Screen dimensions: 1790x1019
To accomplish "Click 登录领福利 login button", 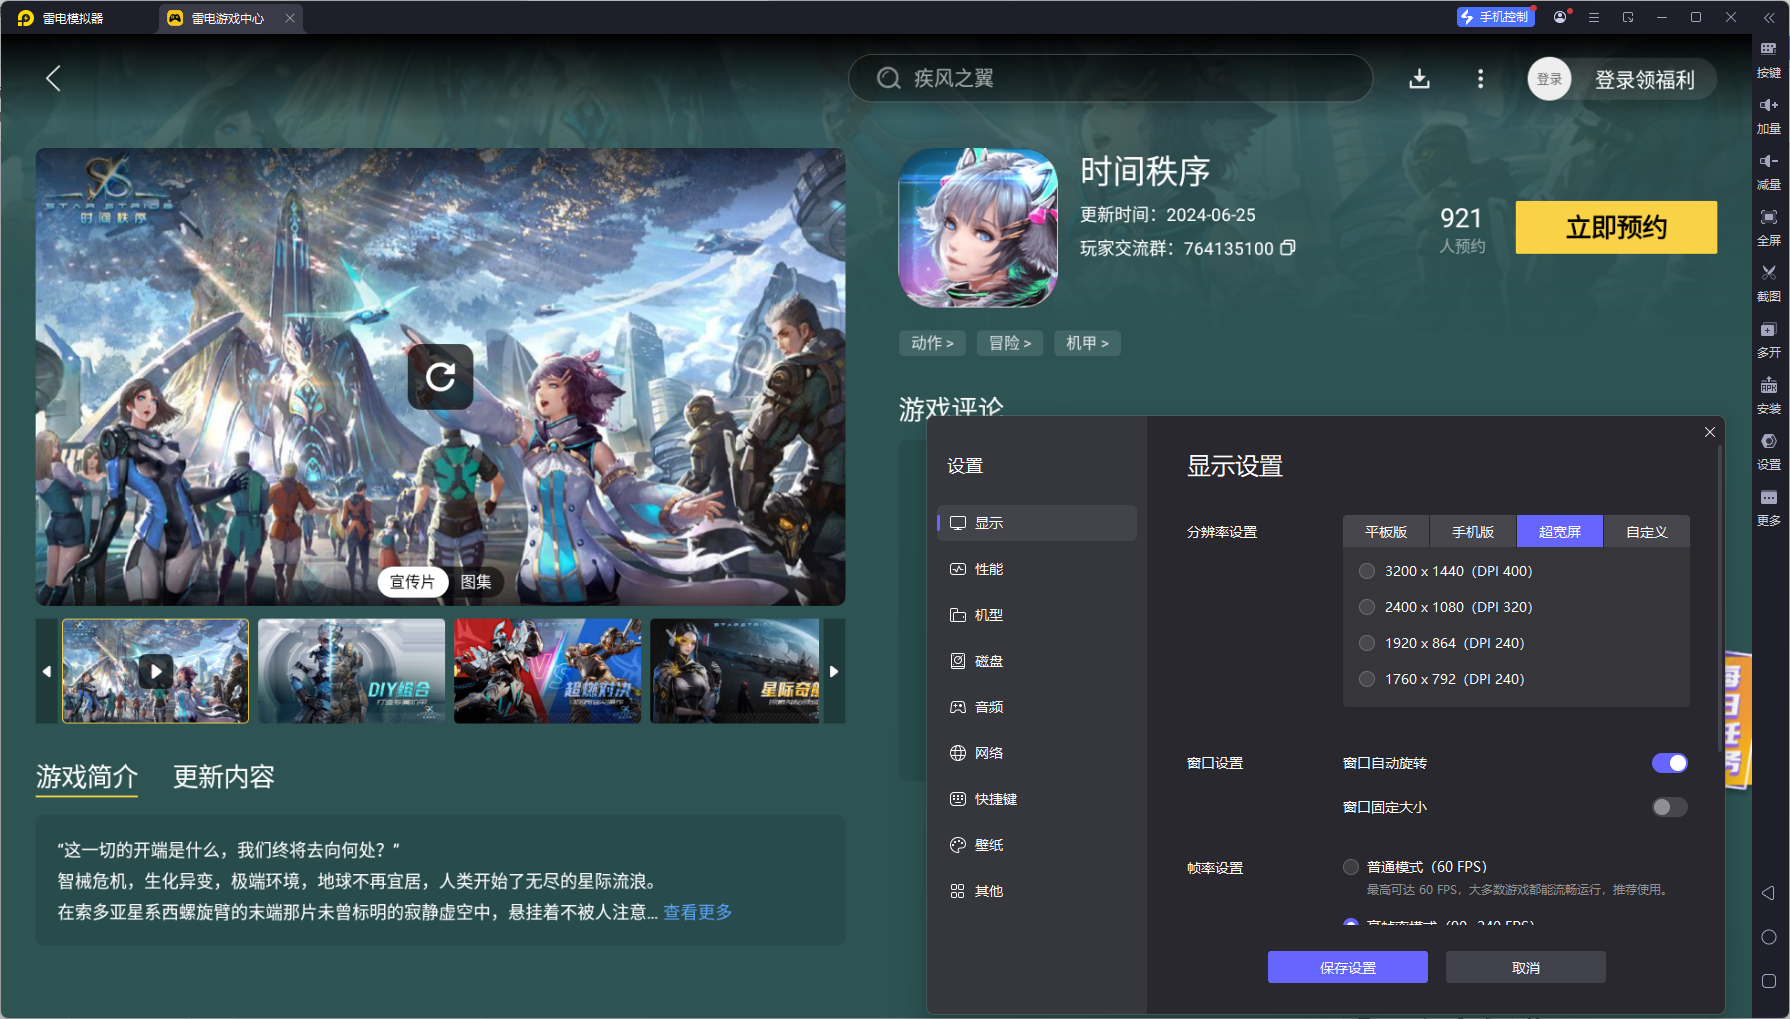I will coord(1644,80).
